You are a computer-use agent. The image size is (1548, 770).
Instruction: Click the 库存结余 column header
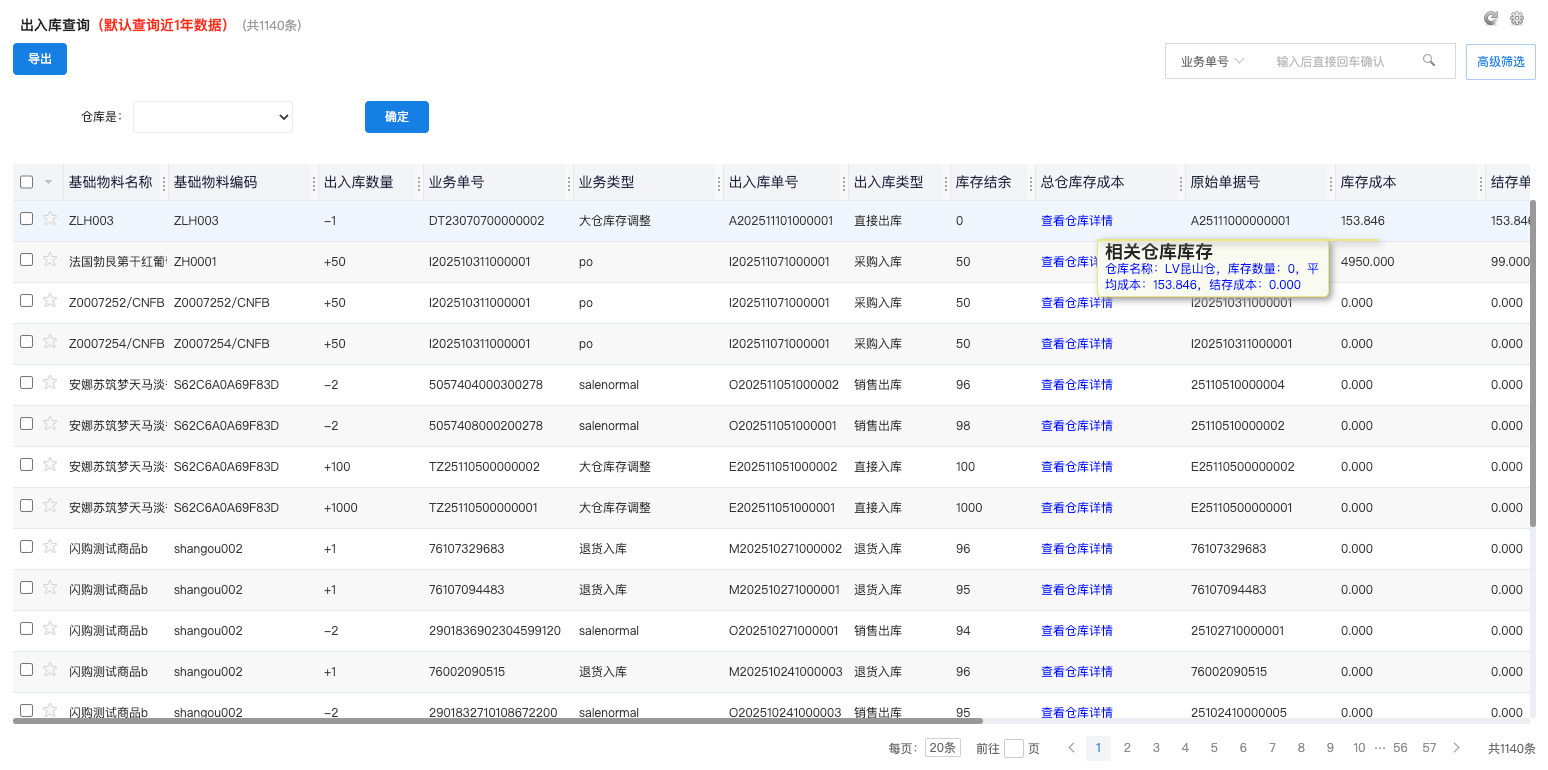pos(983,183)
